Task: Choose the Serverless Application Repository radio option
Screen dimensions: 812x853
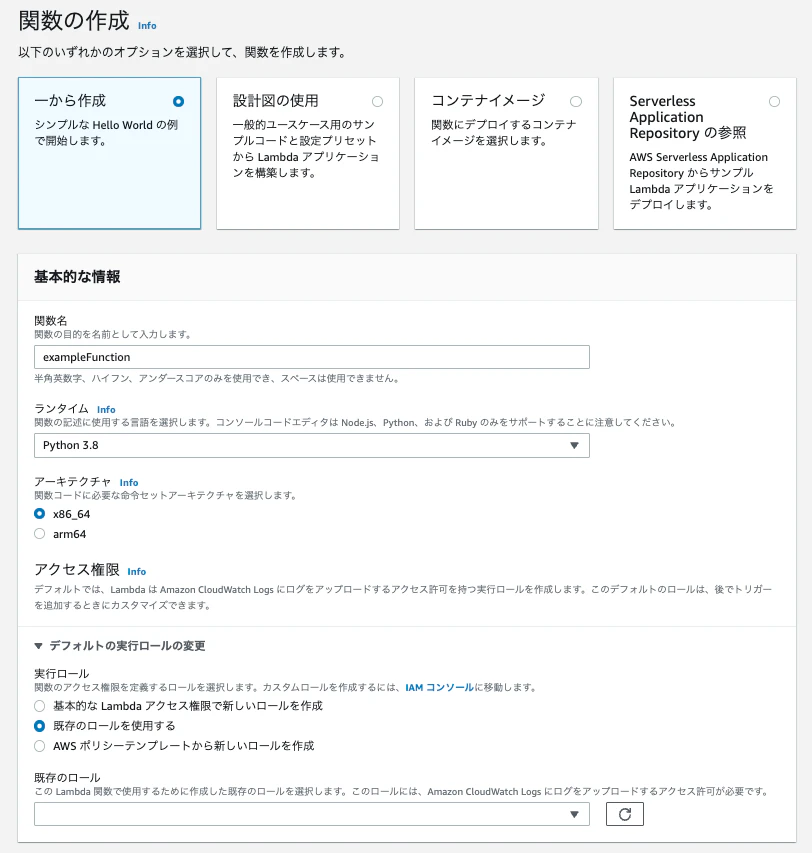Action: [x=774, y=102]
